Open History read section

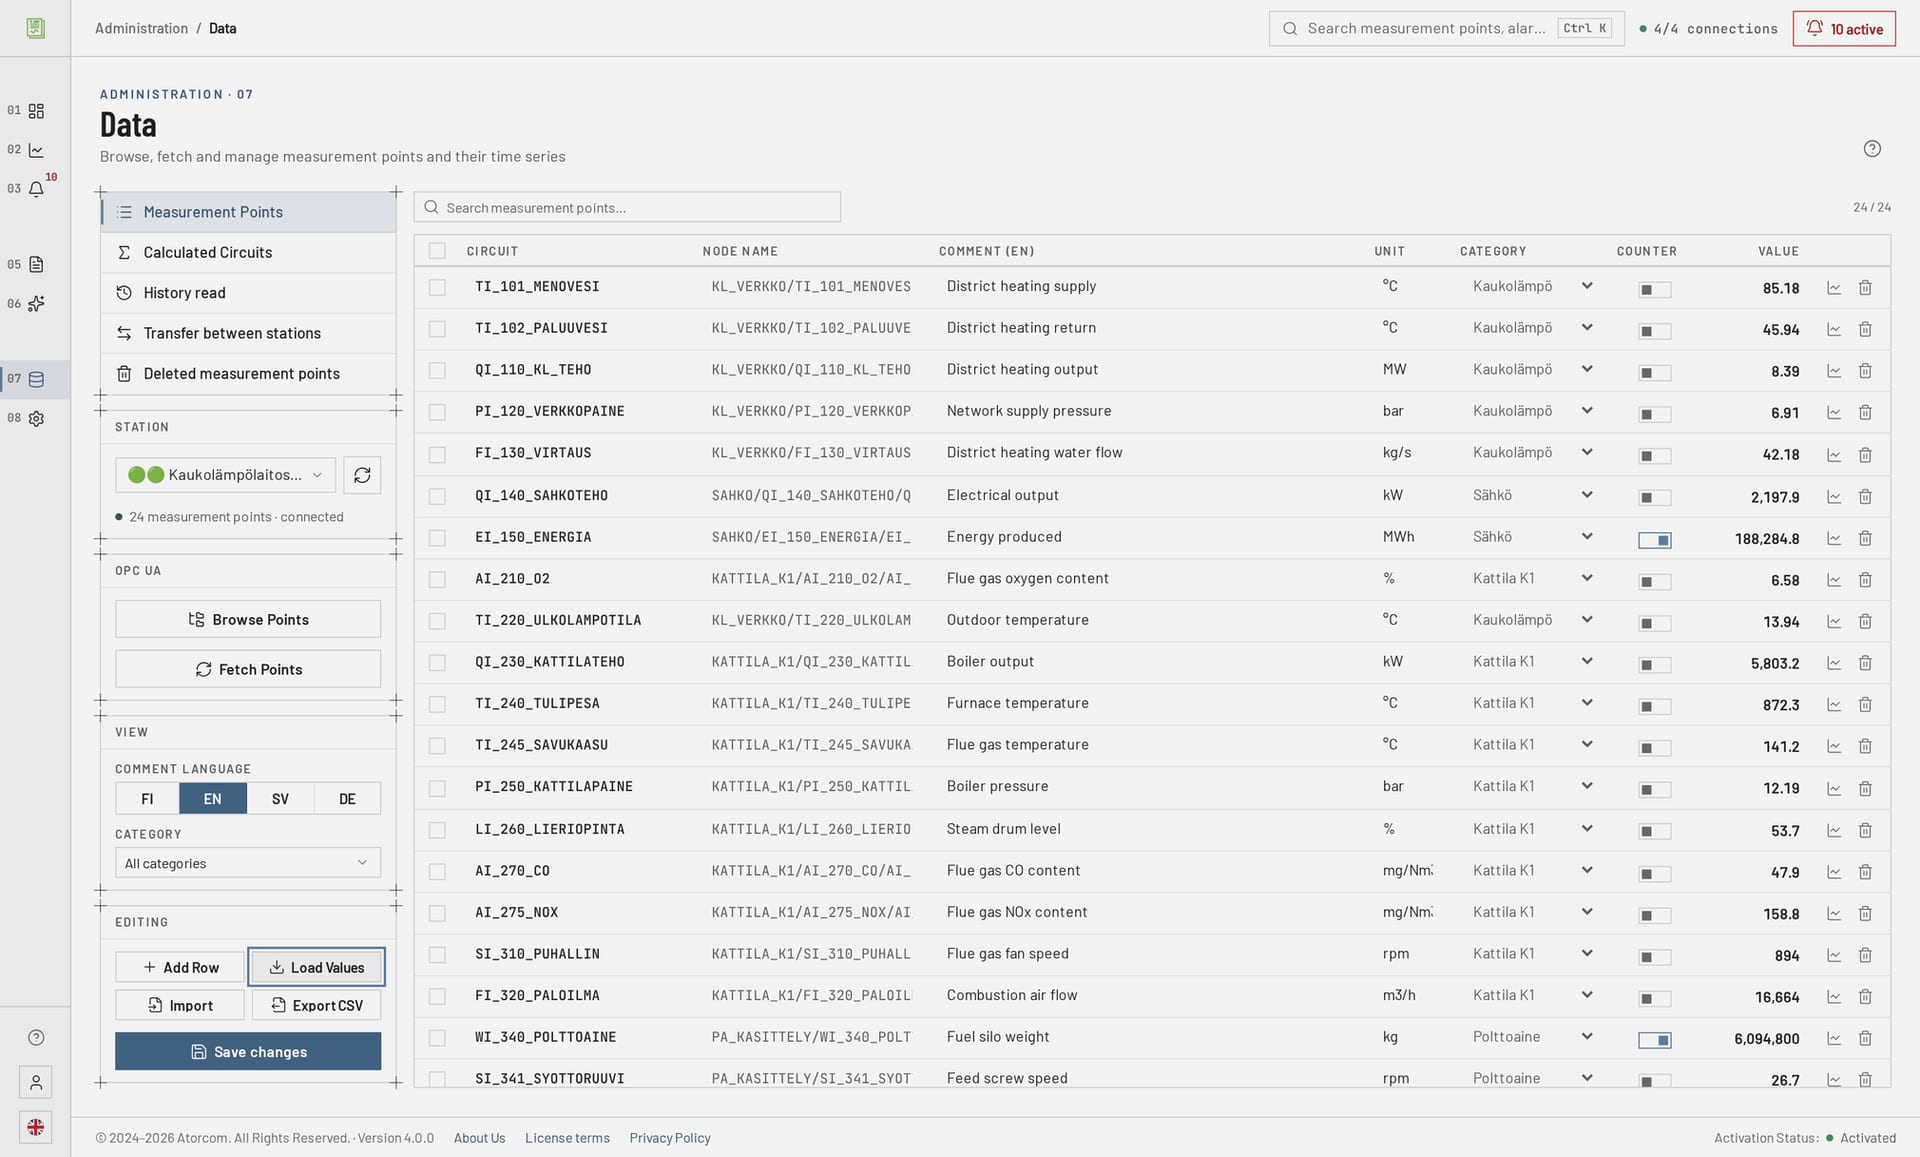248,293
